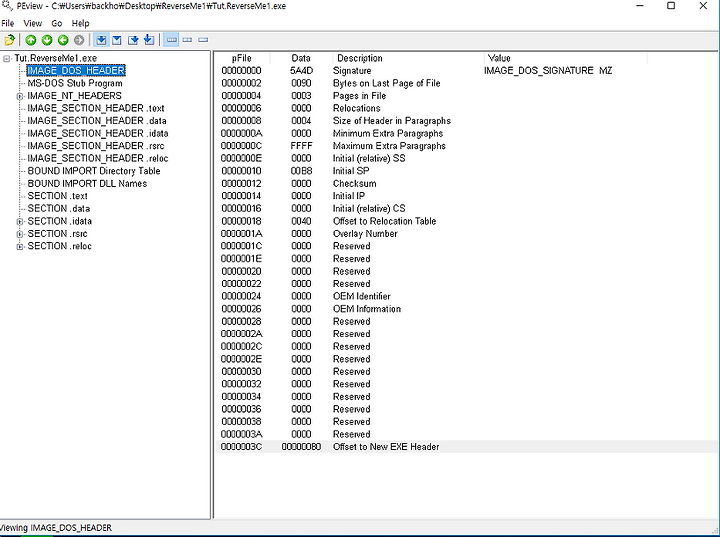Expand the SECTION .rsrc node
This screenshot has width=720, height=537.
[20, 234]
